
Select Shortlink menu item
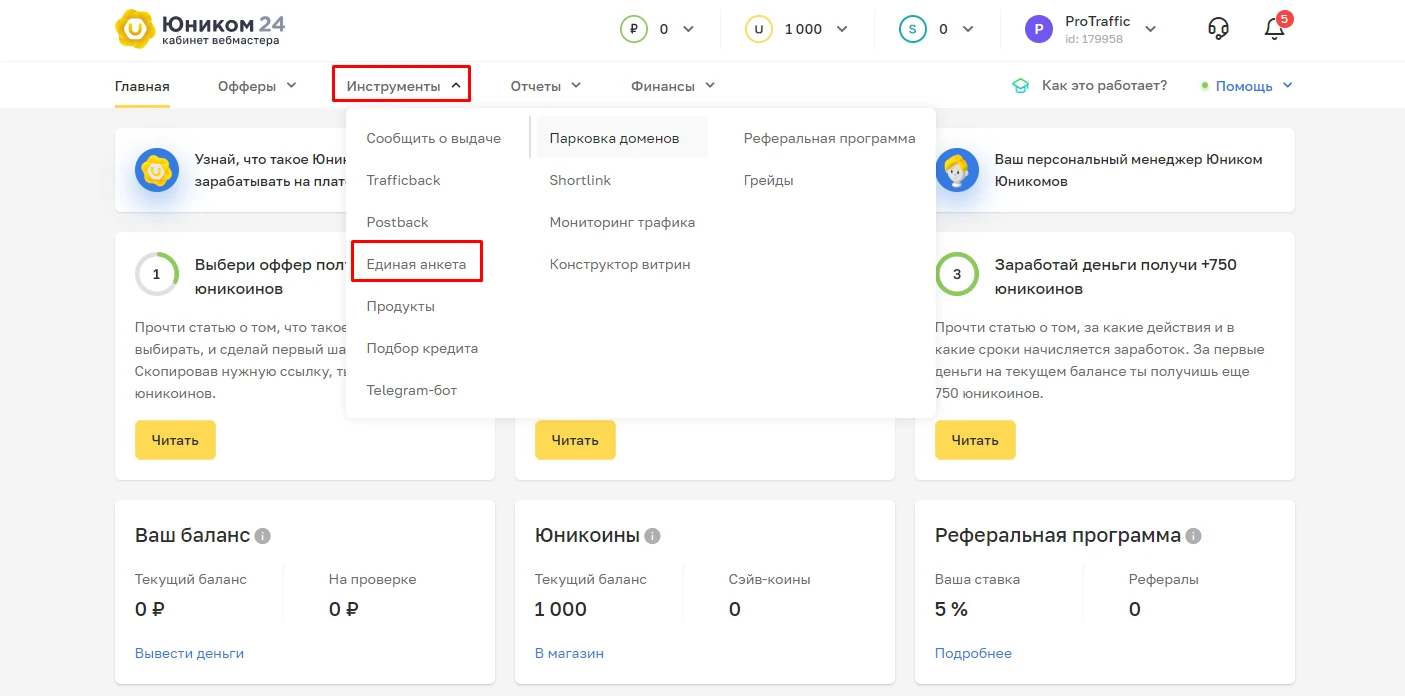[580, 180]
